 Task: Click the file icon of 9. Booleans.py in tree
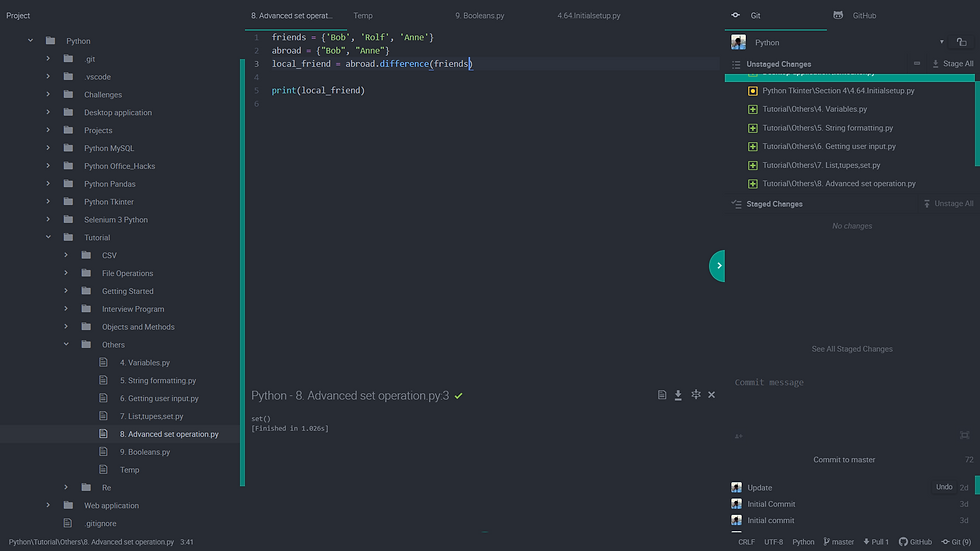103,452
